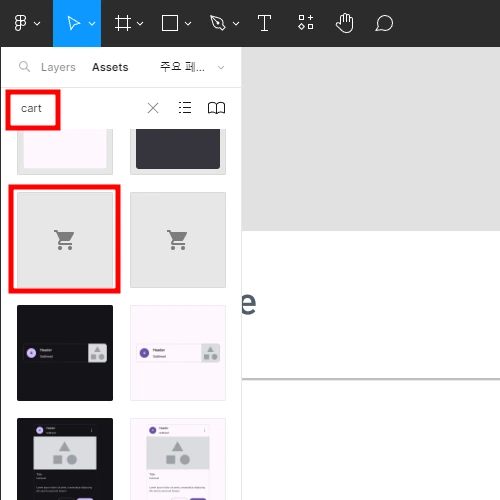The image size is (500, 500).
Task: Select the light pink component thumbnail
Action: click(65, 152)
